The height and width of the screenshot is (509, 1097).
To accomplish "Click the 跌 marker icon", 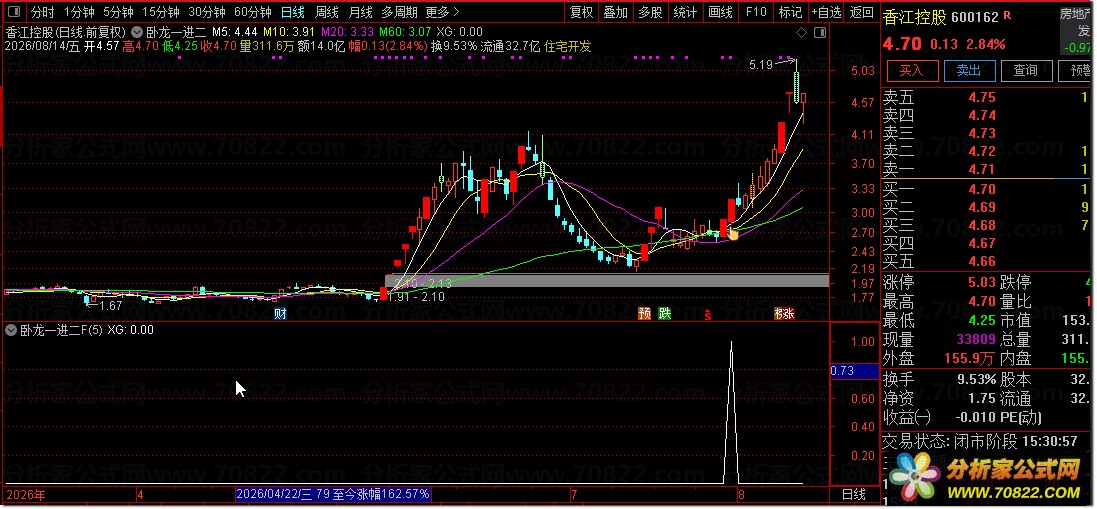I will (x=665, y=314).
